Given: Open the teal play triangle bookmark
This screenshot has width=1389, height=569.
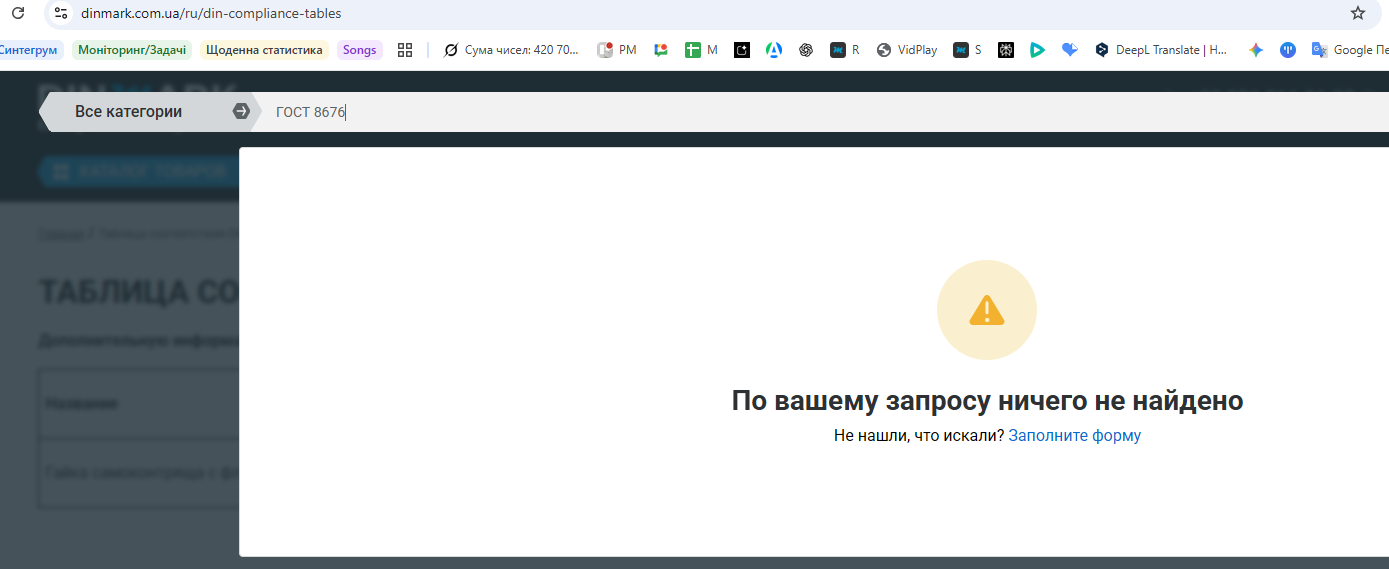Looking at the screenshot, I should 1038,50.
